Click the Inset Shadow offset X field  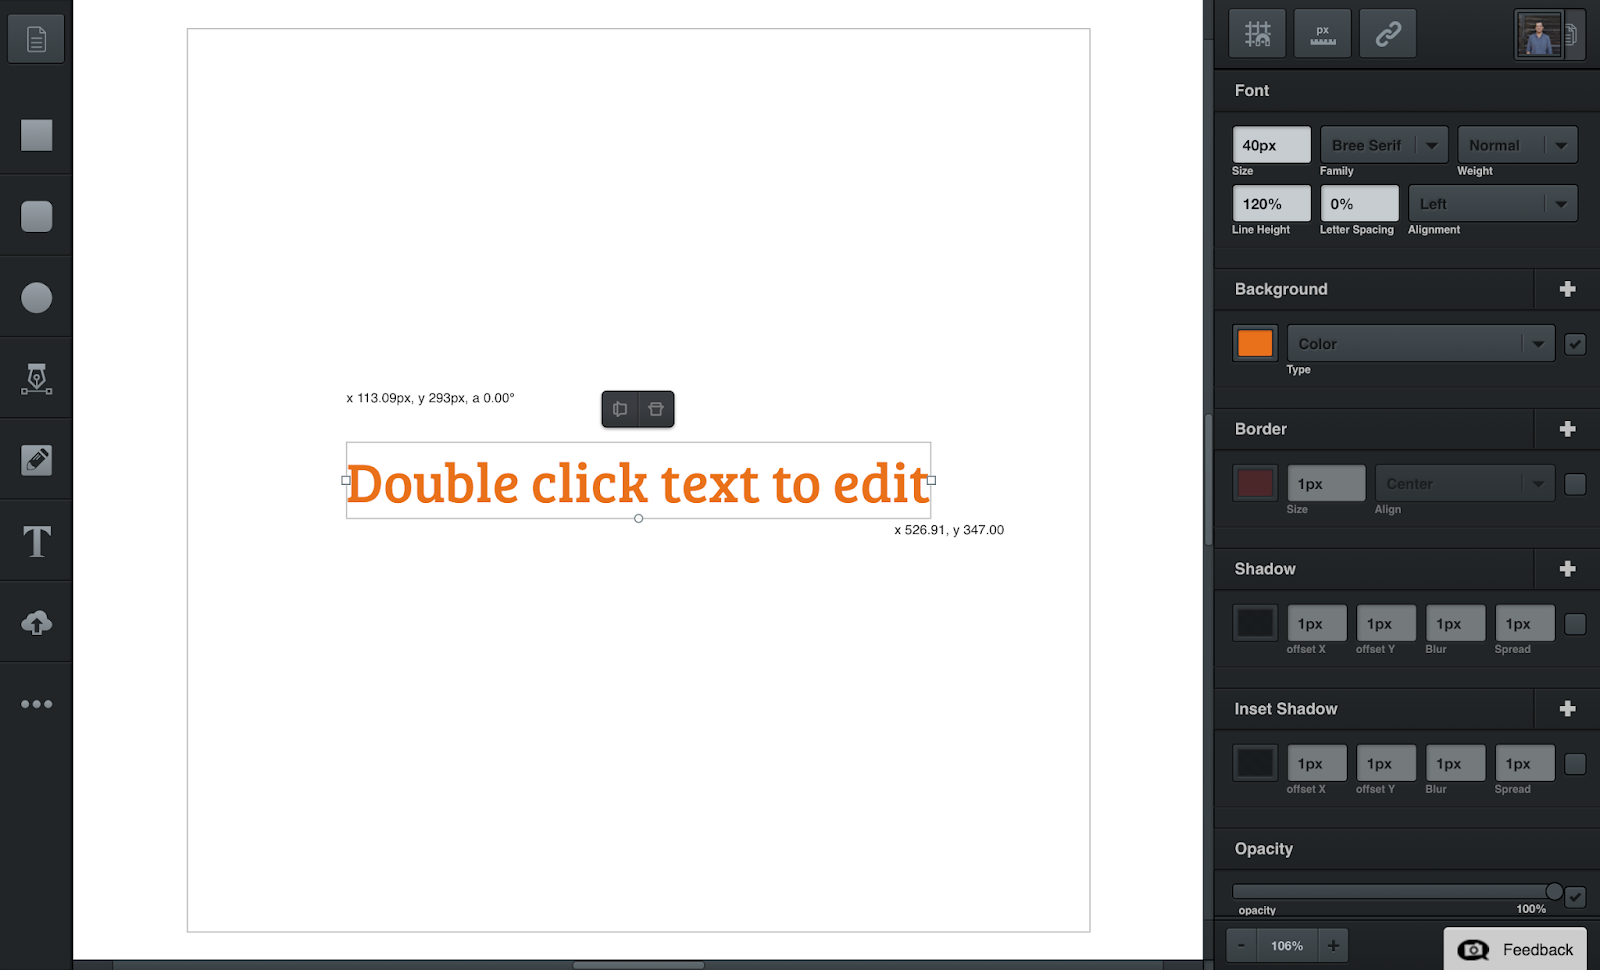tap(1317, 764)
